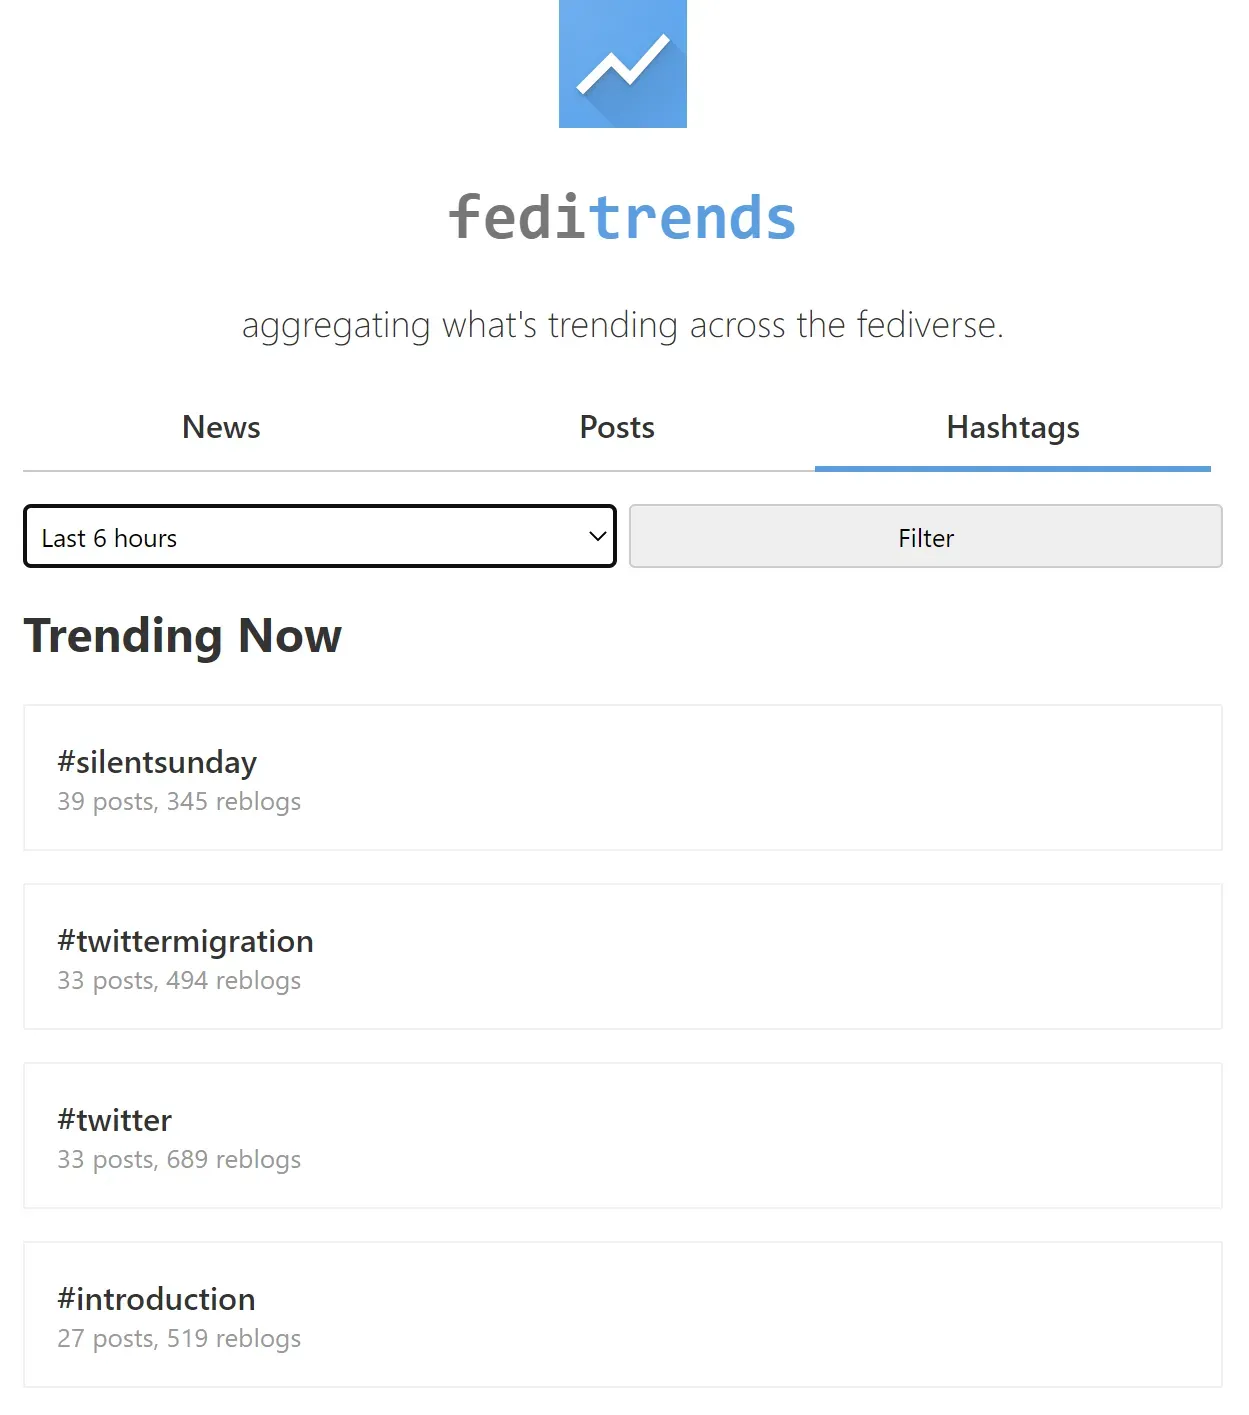The image size is (1249, 1415).
Task: Open the #twitter hashtag
Action: coord(114,1120)
